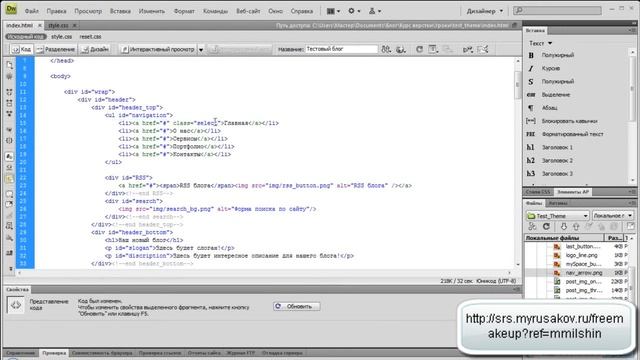Image resolution: width=640 pixels, height=360 pixels.
Task: Click the Dreamweaver Dw logo icon
Action: pyautogui.click(x=11, y=10)
